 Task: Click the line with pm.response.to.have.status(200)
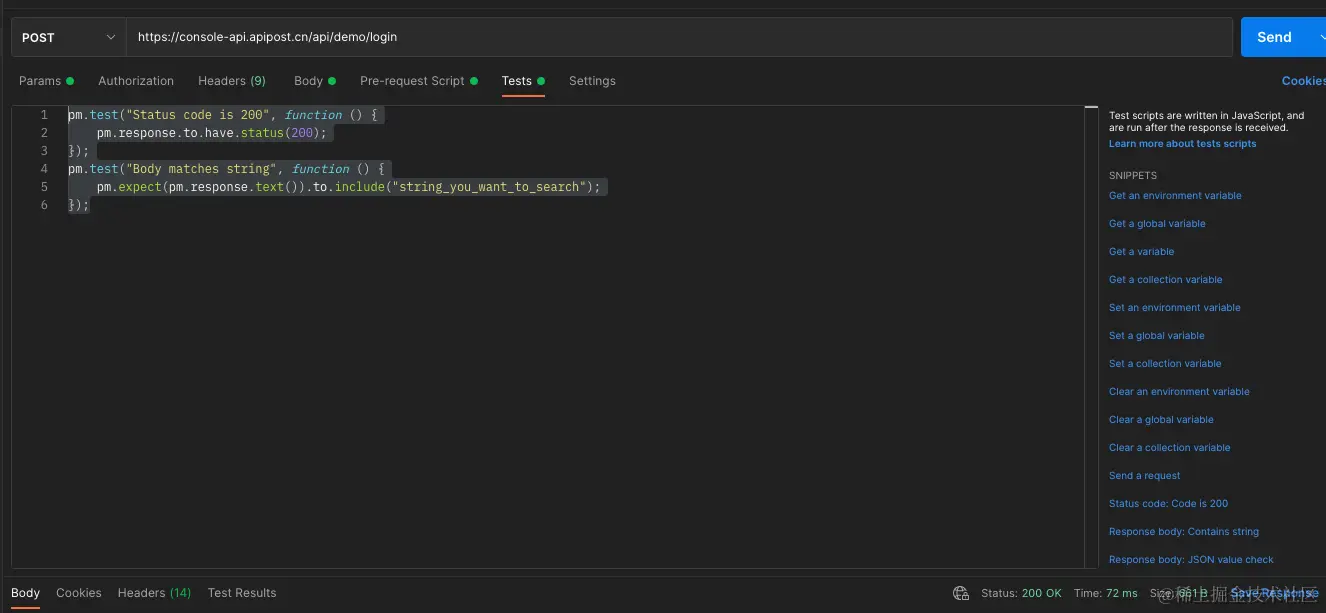[x=212, y=133]
